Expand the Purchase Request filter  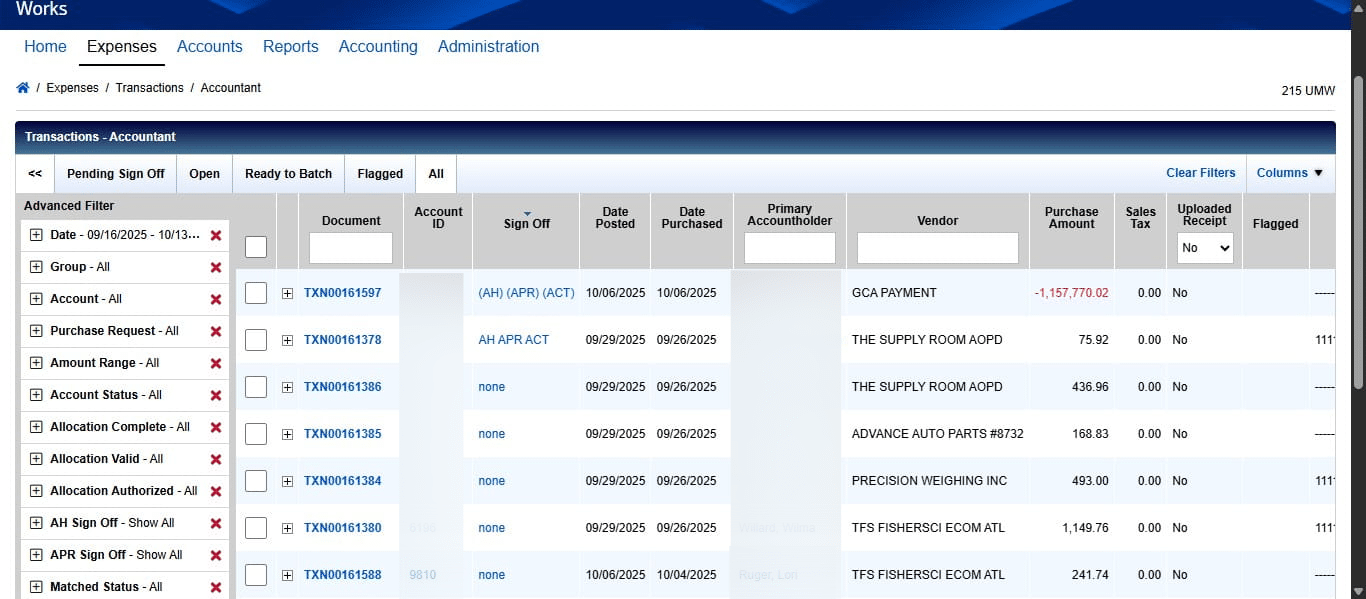[36, 331]
